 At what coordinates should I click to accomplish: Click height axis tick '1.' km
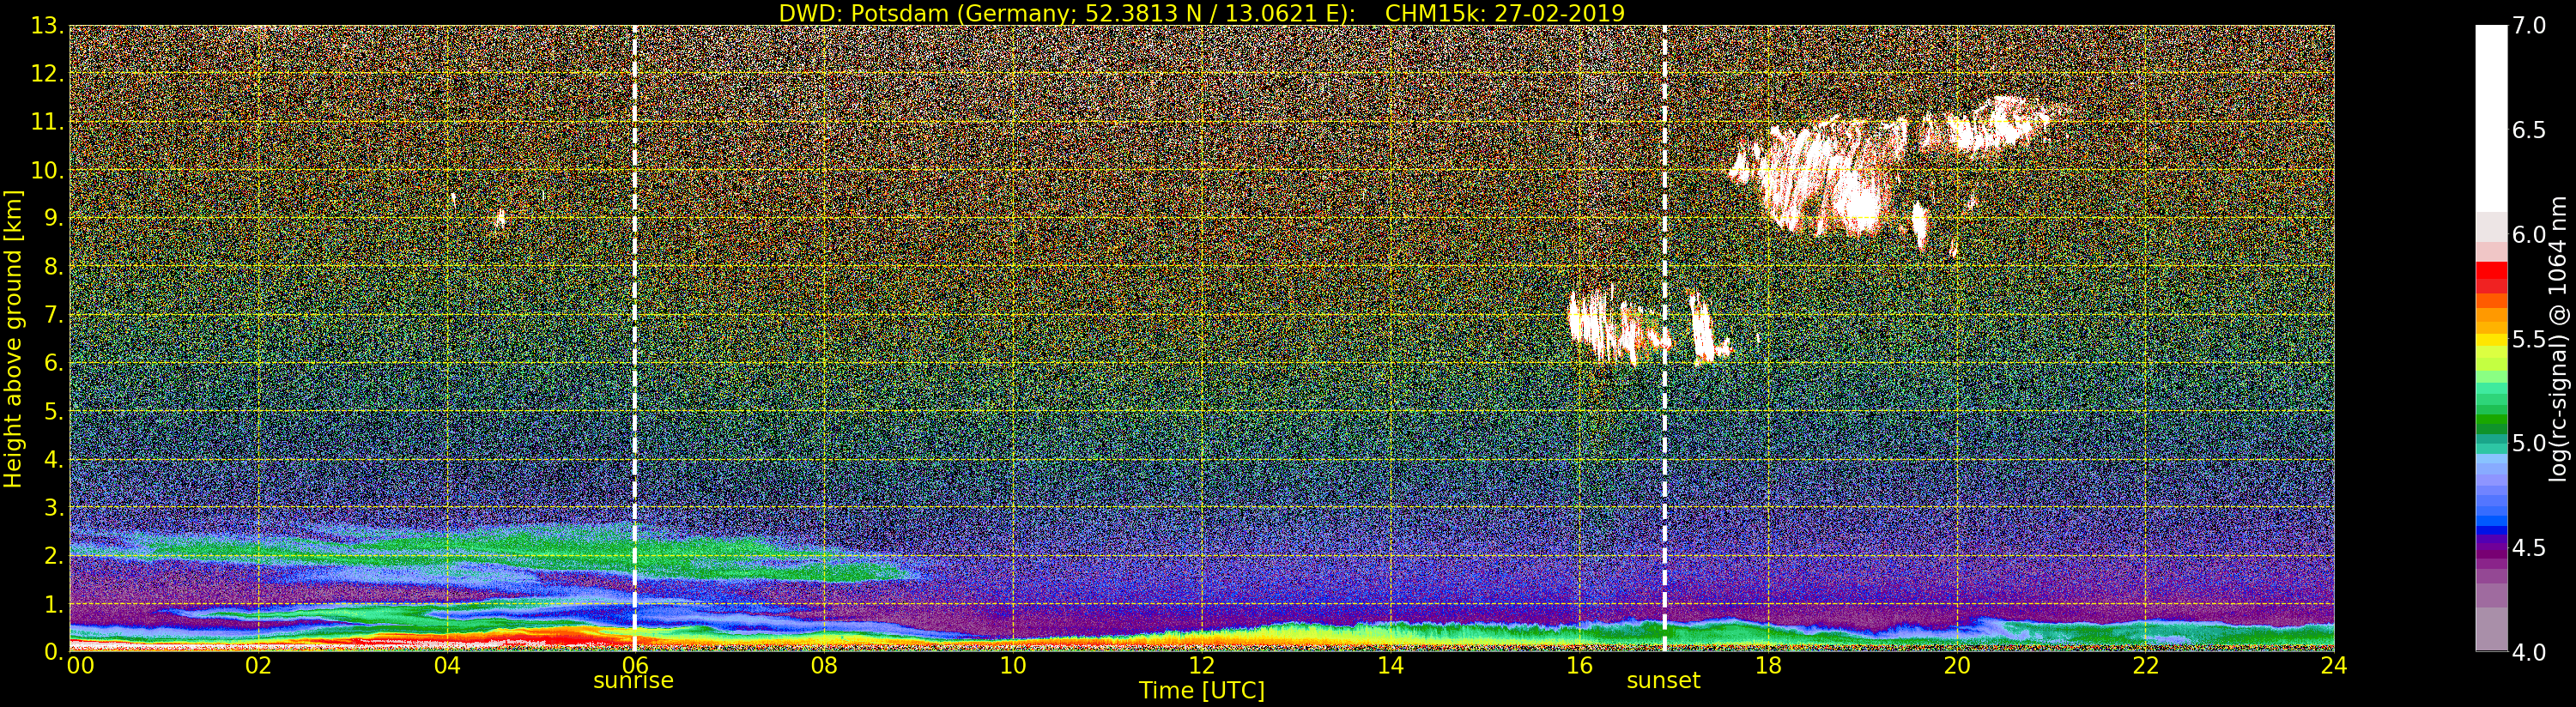pyautogui.click(x=54, y=603)
